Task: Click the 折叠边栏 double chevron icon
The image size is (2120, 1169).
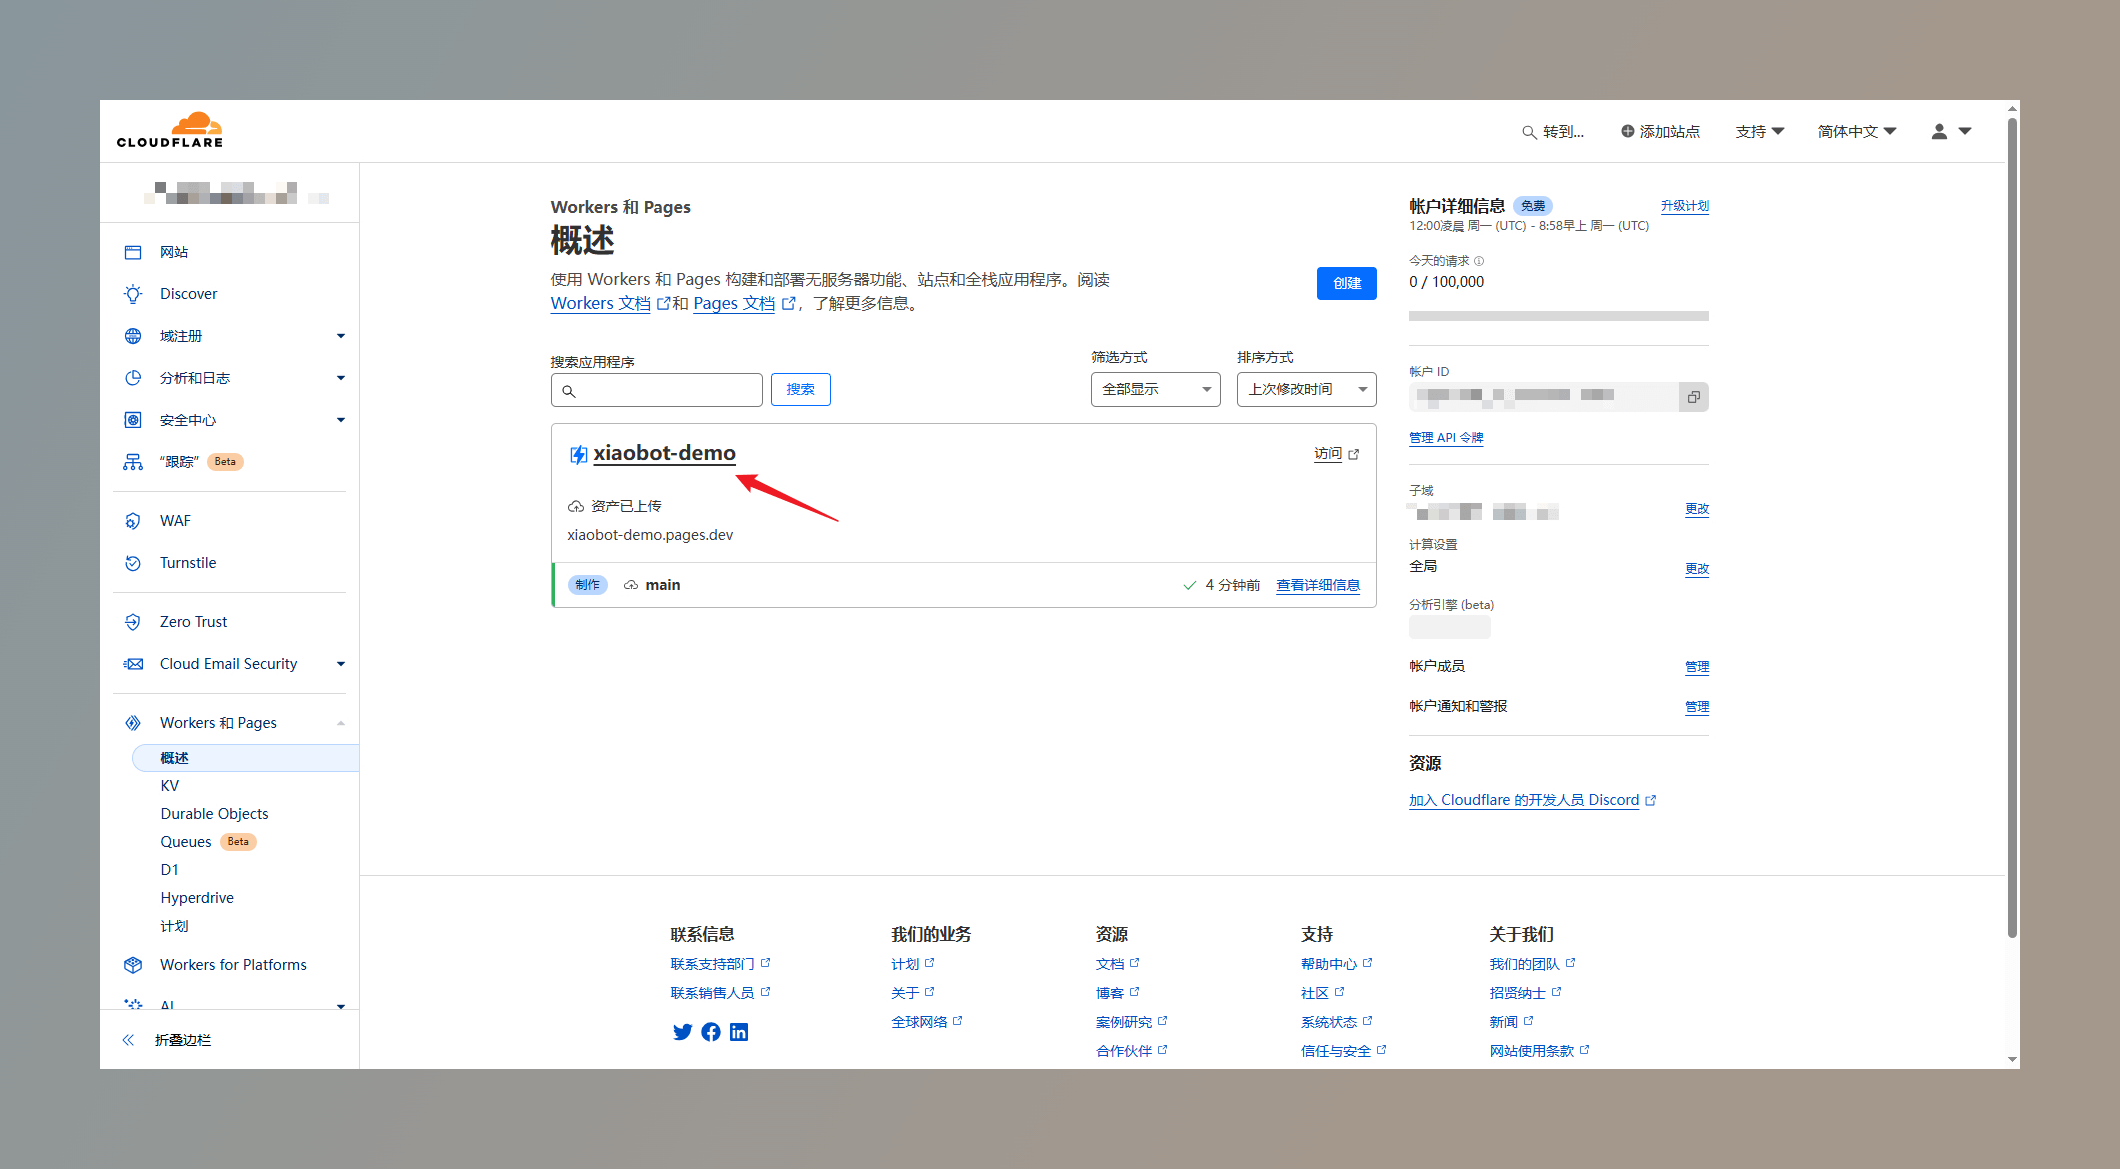Action: tap(128, 1040)
